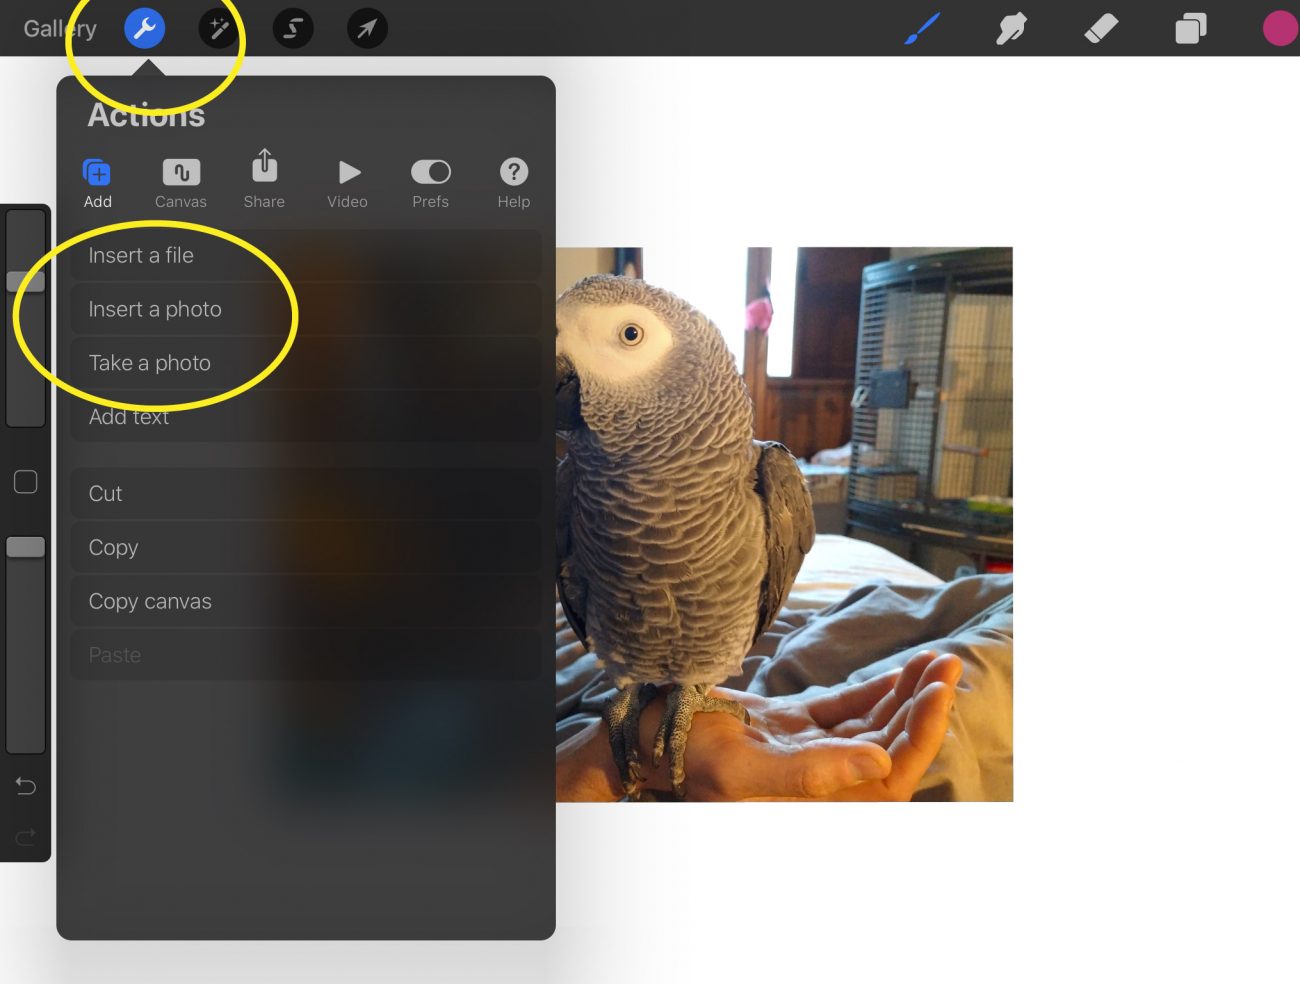Click the undo arrow on sidebar
The image size is (1300, 984).
pyautogui.click(x=26, y=787)
